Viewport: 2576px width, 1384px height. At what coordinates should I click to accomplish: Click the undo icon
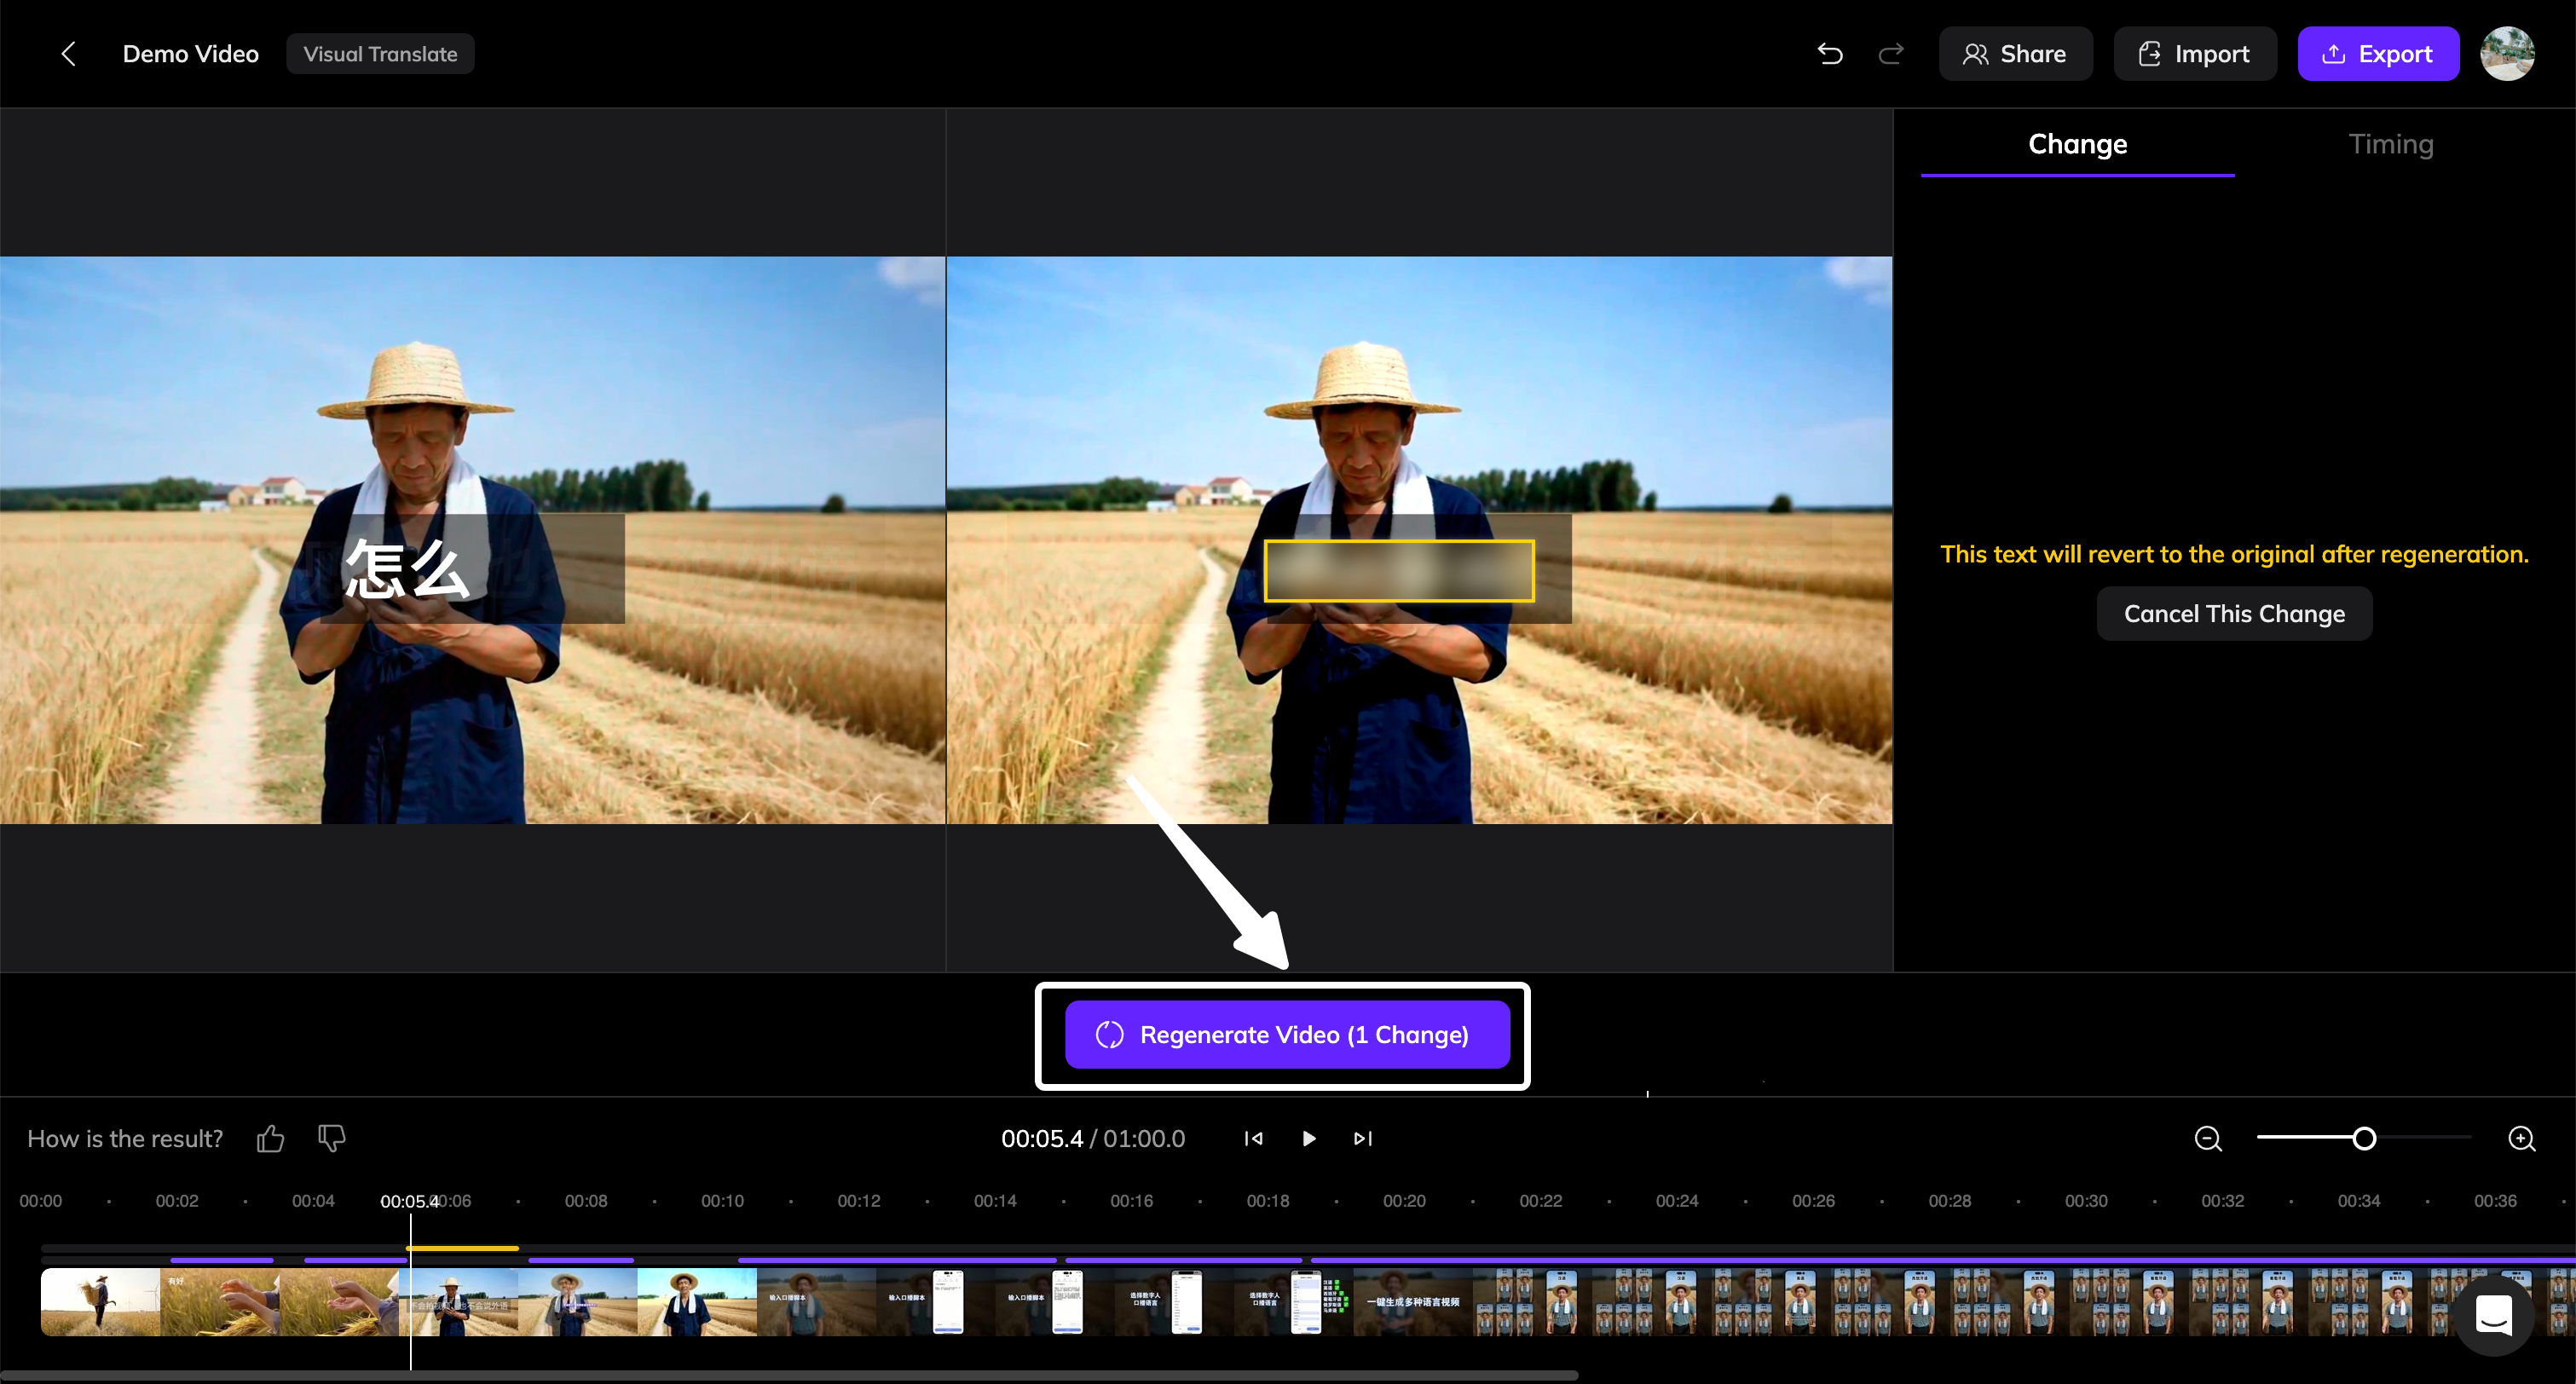(x=1829, y=54)
